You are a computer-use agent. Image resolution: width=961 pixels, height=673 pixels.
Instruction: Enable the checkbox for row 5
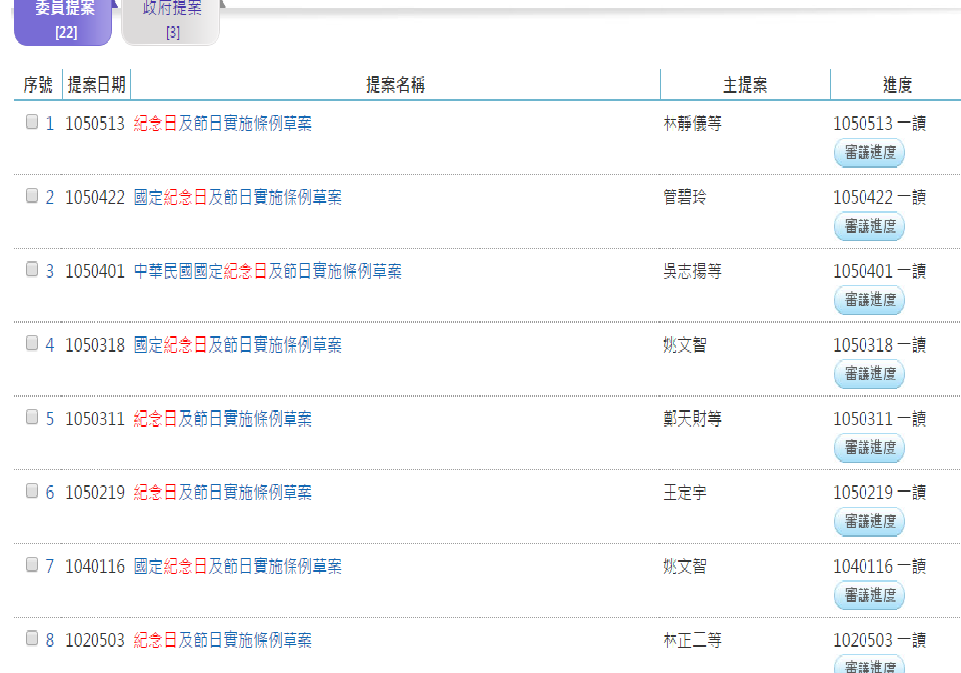pos(32,417)
